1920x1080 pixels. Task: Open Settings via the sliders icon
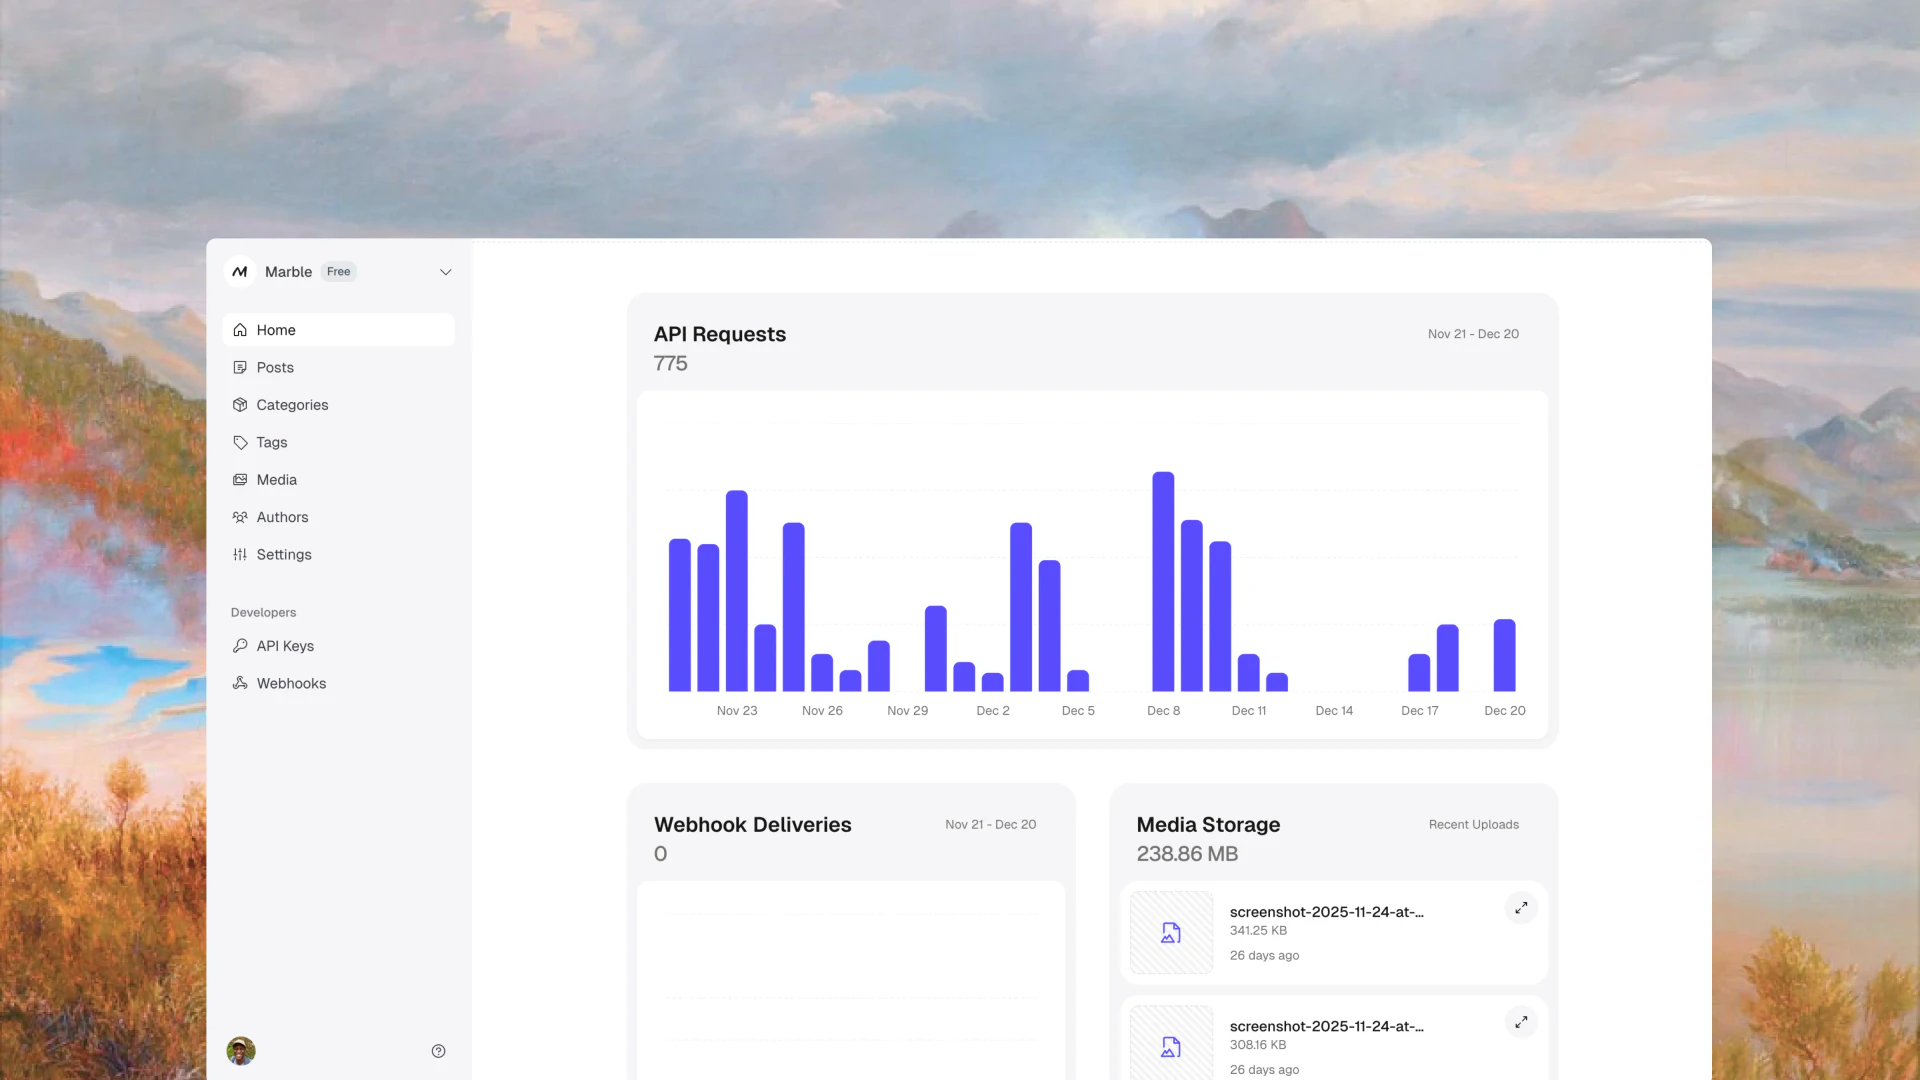tap(240, 554)
